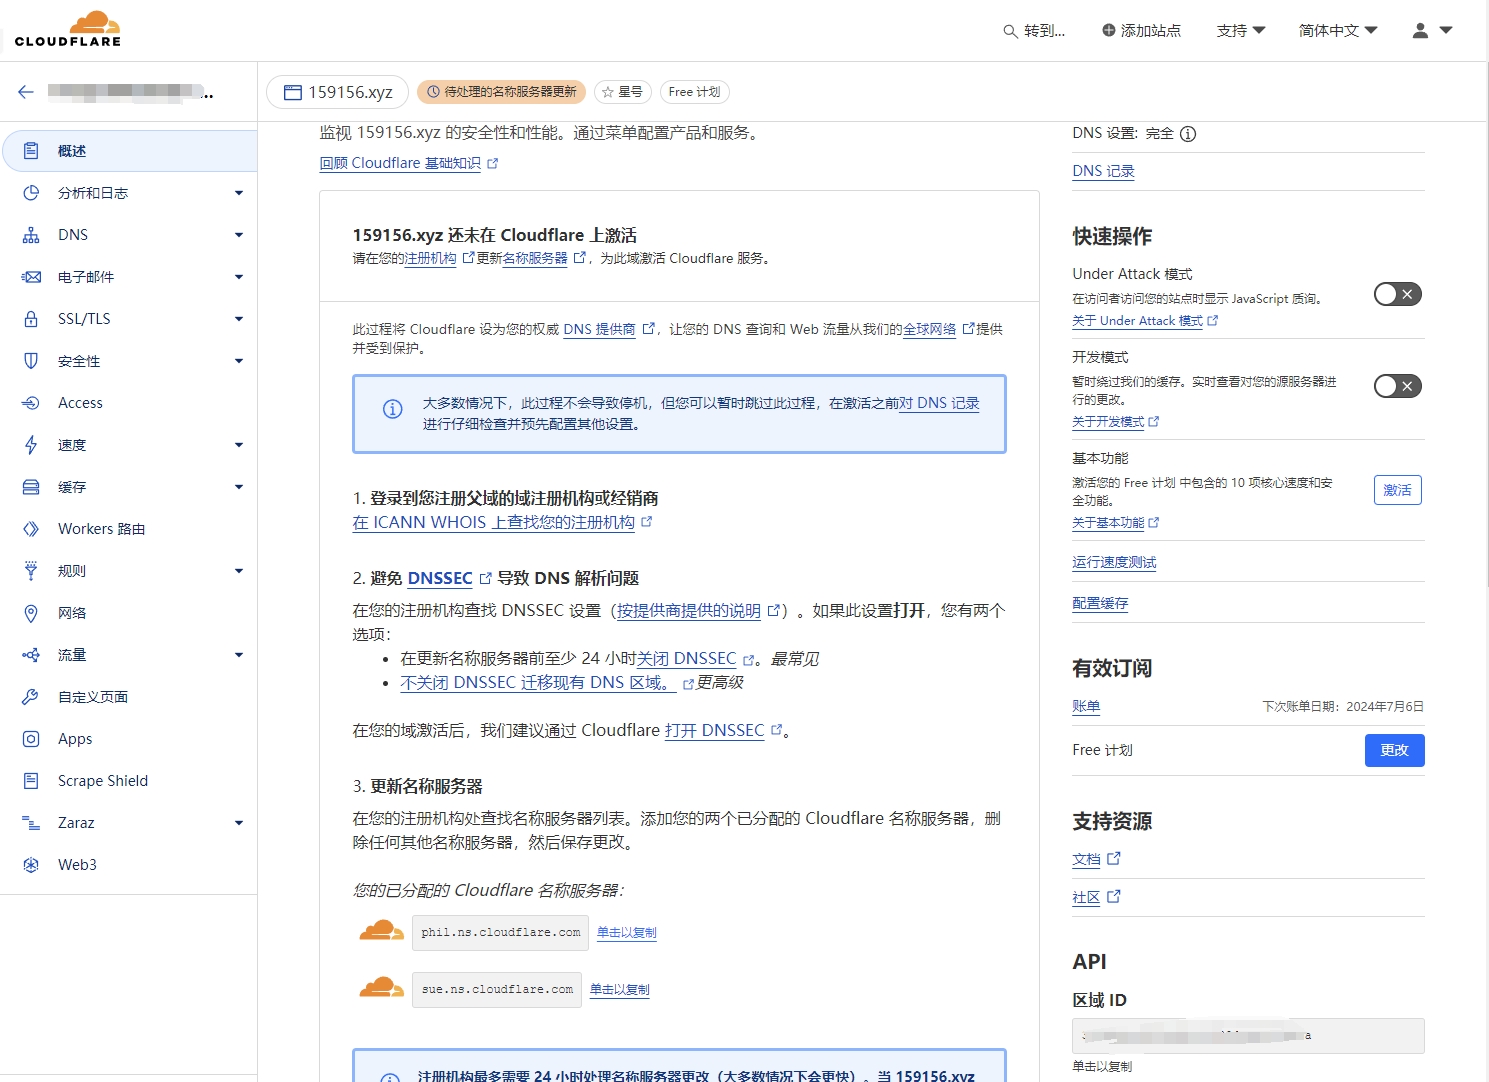Open the 自定义页面 menu item
Screen dimensions: 1489x1082
129,697
